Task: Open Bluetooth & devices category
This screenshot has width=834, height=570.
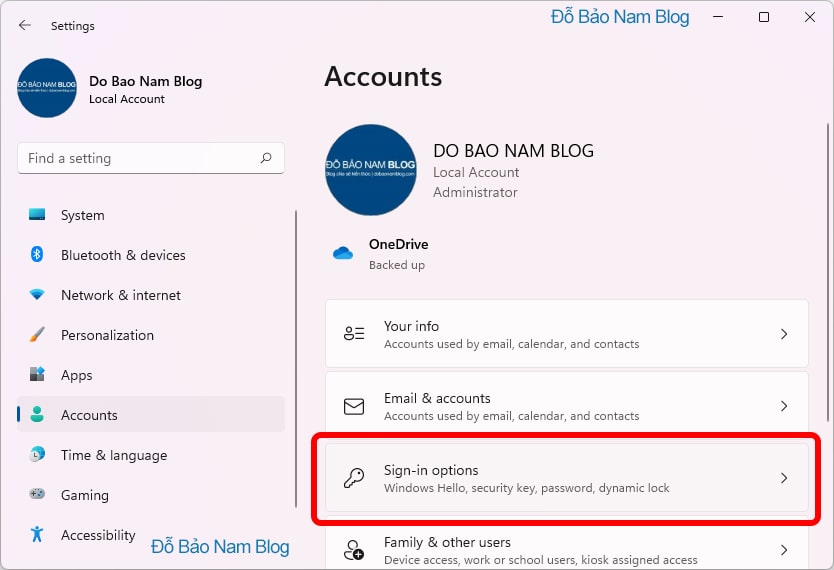Action: (151, 255)
